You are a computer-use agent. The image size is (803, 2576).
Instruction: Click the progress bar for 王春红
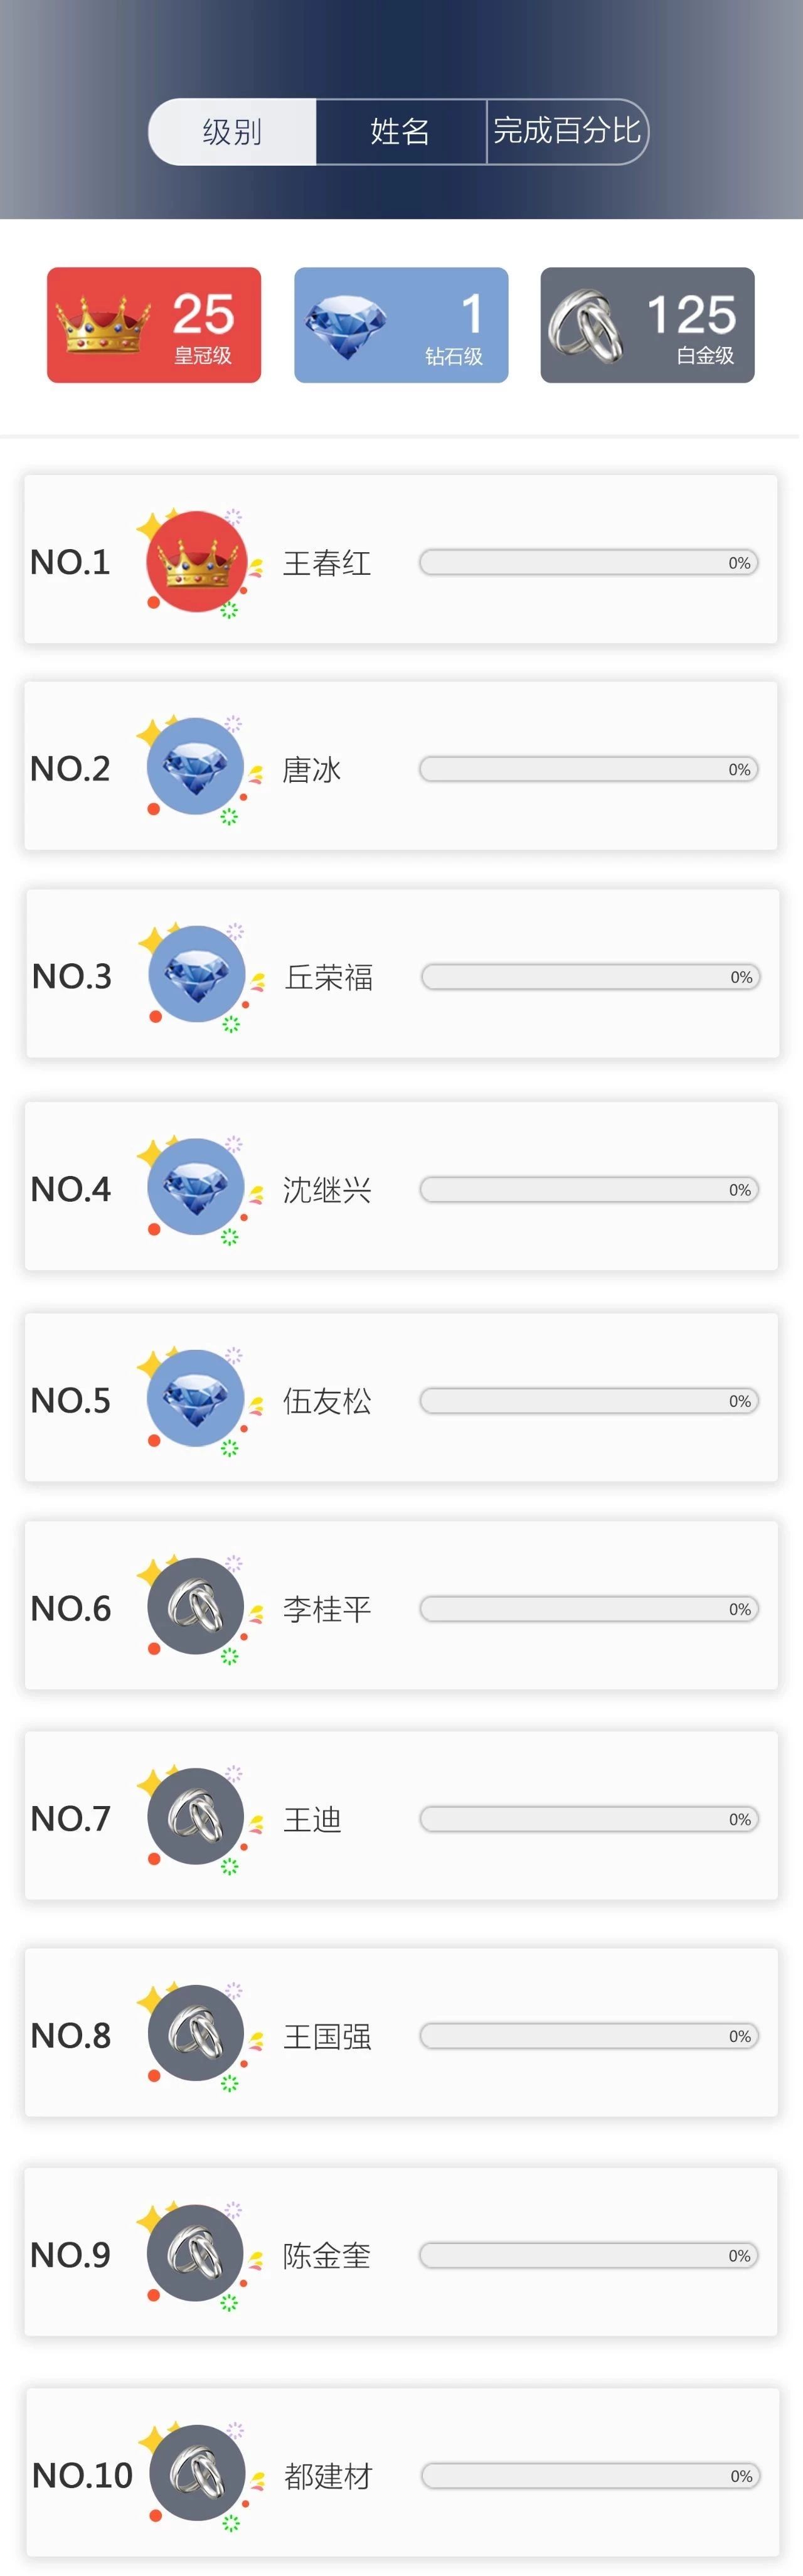point(589,563)
